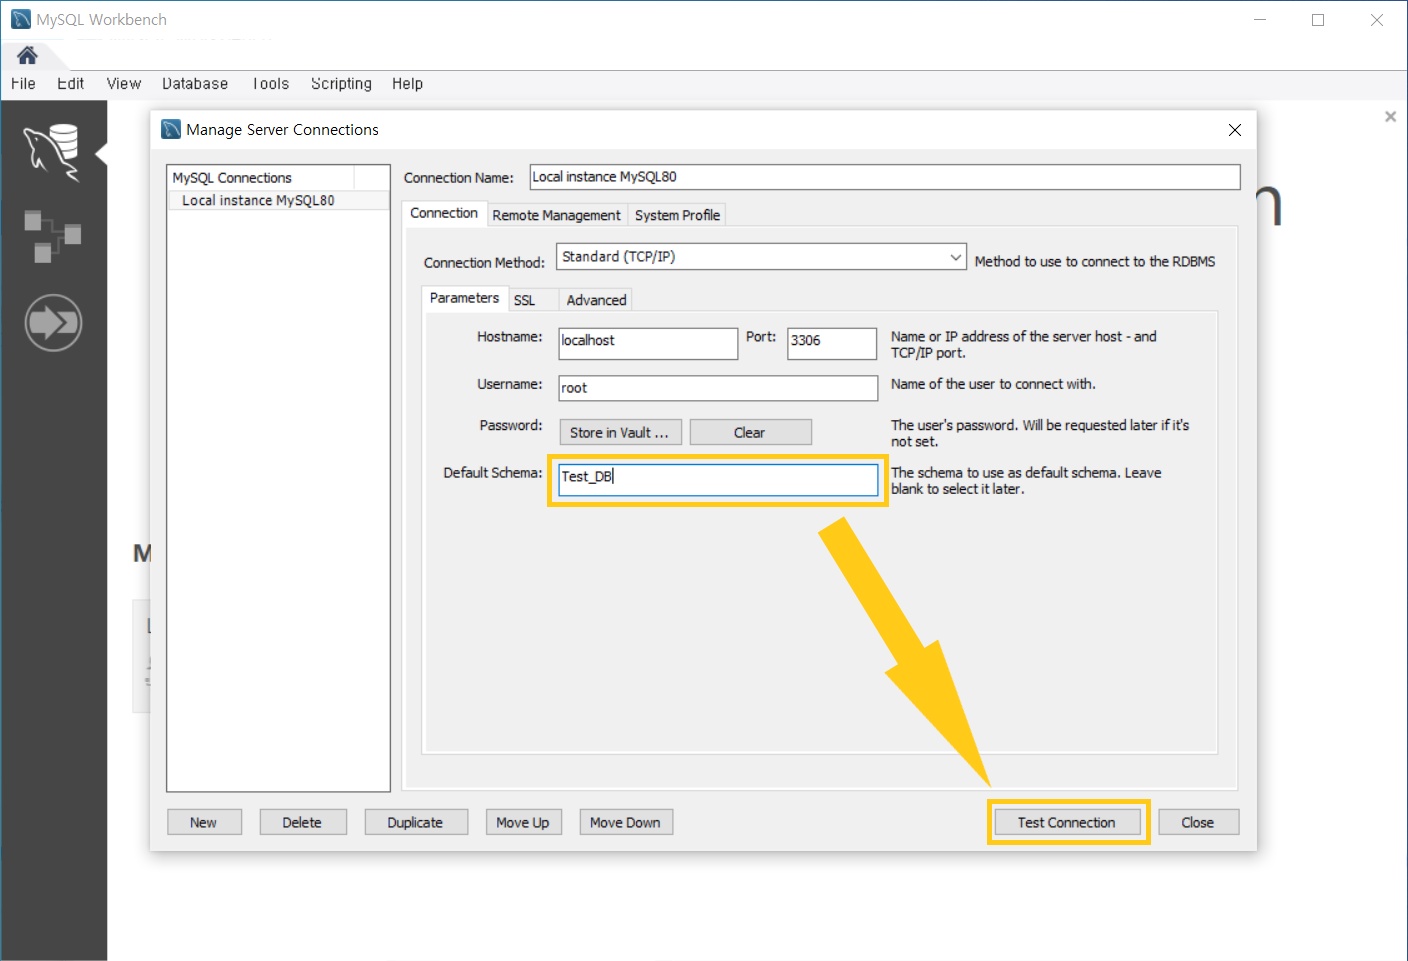Click the Test Connection button

point(1067,822)
